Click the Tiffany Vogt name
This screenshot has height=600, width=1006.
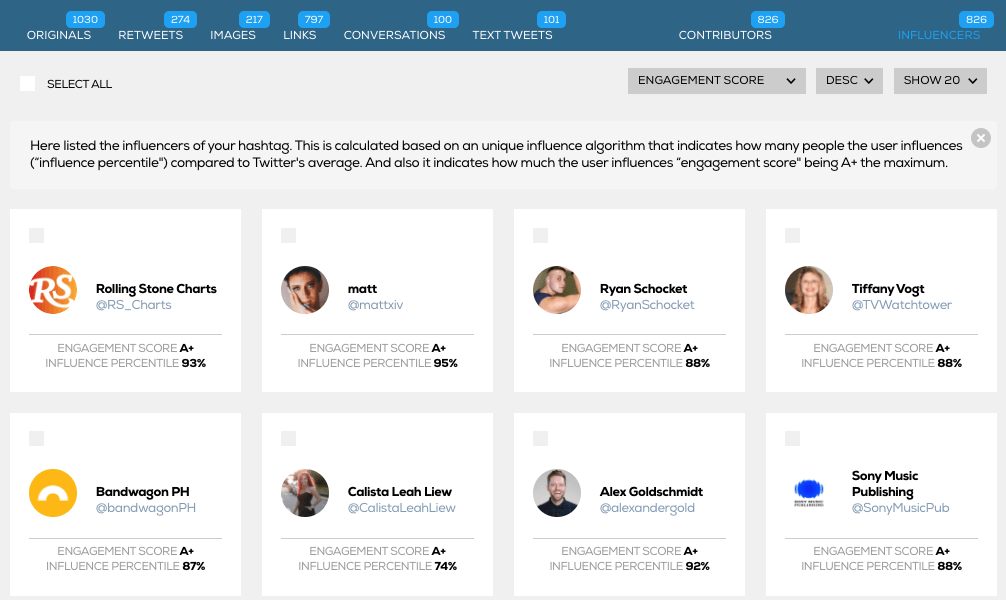(x=888, y=289)
